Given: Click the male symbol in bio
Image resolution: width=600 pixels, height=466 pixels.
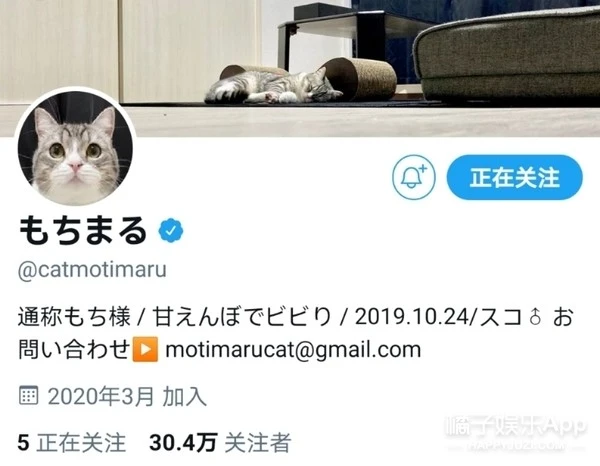Looking at the screenshot, I should [x=535, y=317].
